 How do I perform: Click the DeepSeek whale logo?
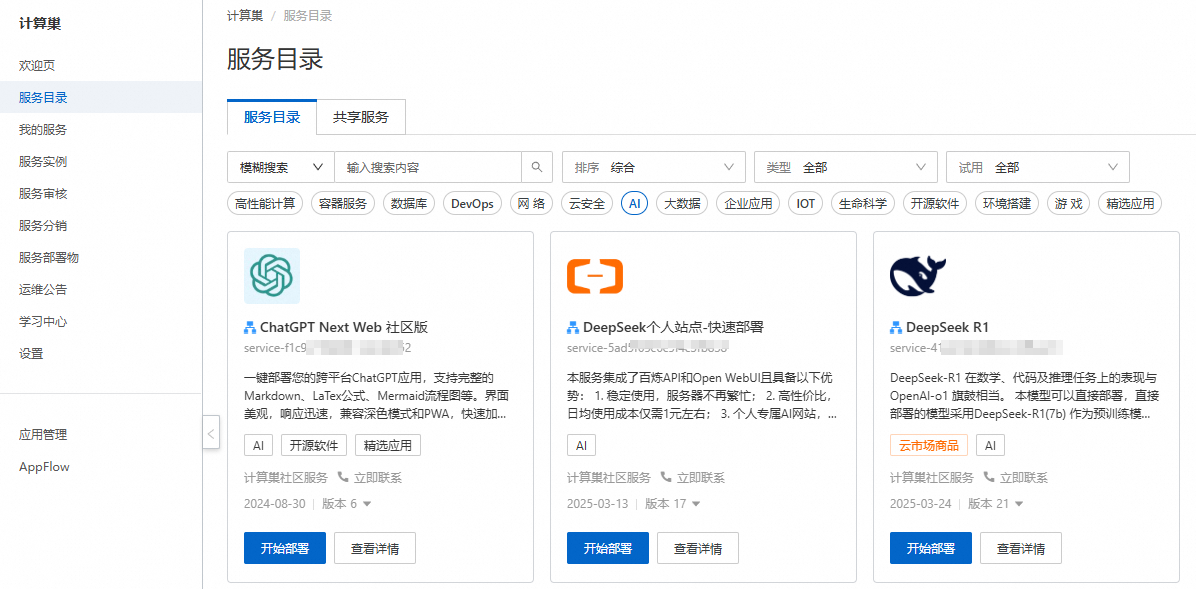tap(918, 276)
